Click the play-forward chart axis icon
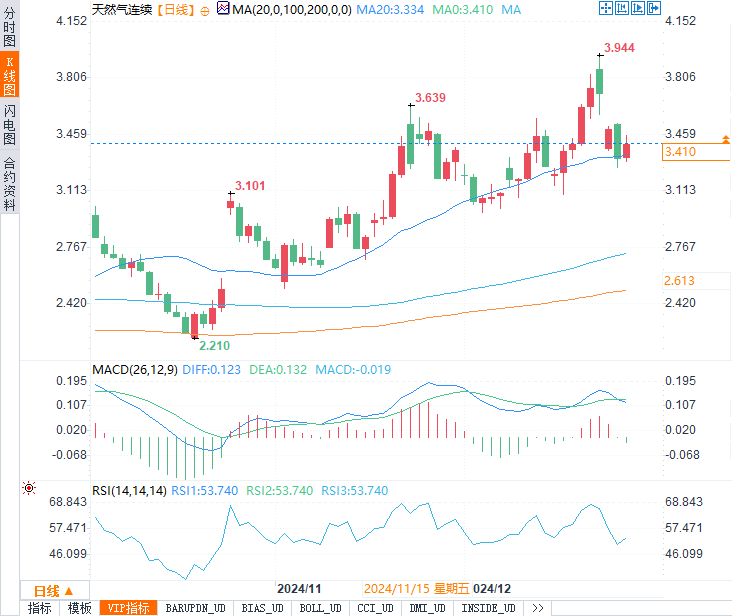732x616 pixels. pos(637,8)
